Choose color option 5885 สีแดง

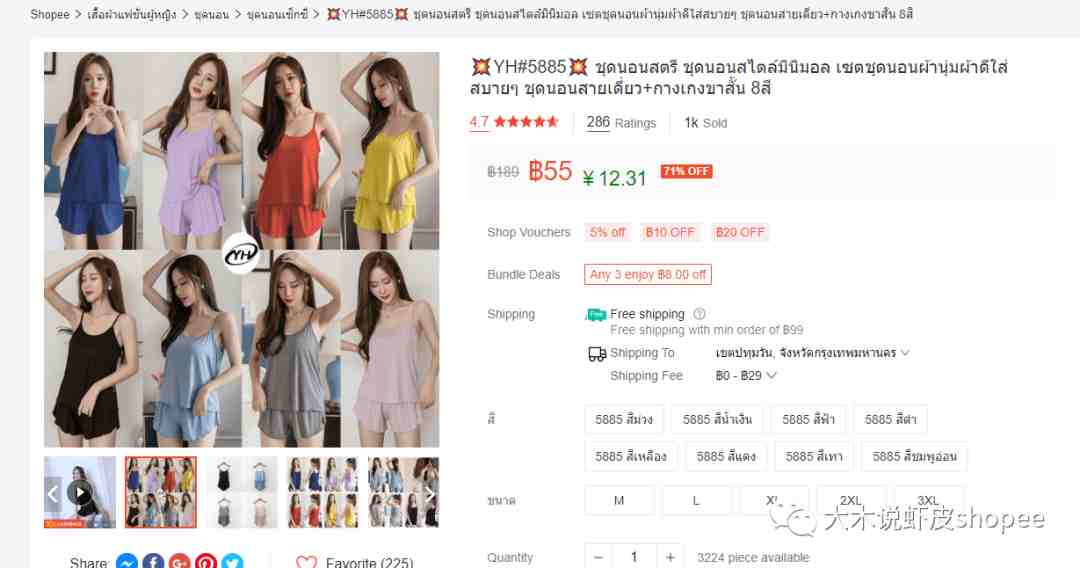[x=726, y=456]
